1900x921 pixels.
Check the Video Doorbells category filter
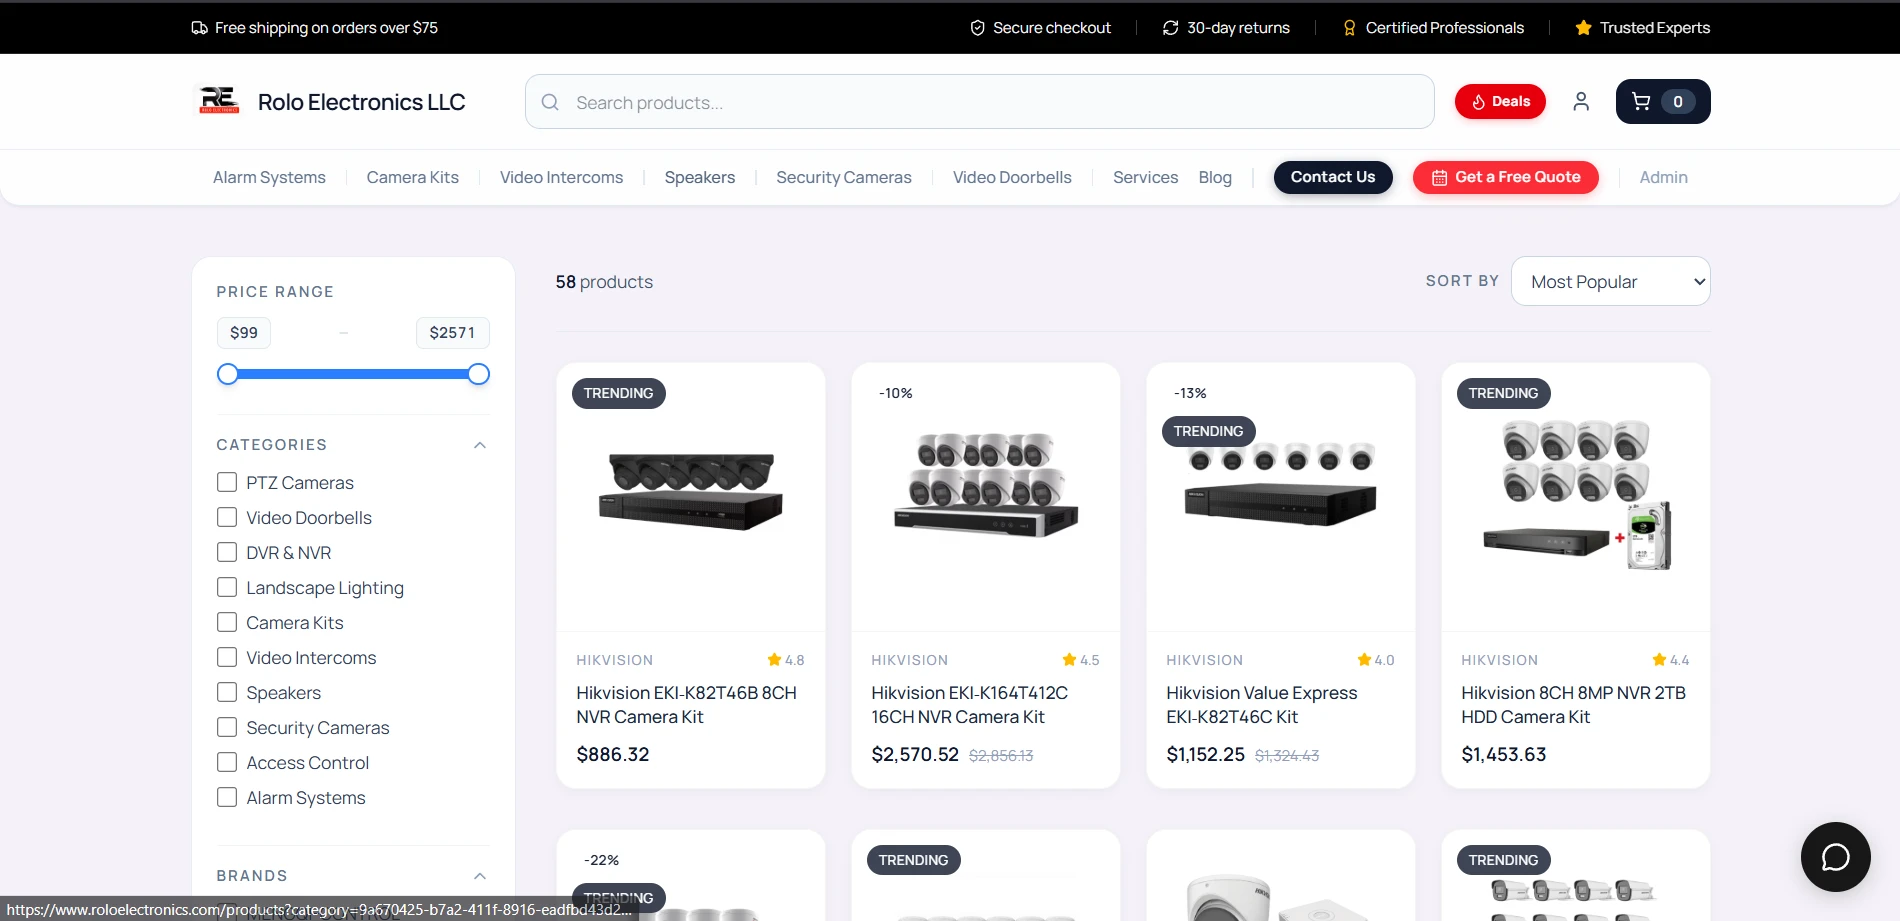[x=227, y=517]
